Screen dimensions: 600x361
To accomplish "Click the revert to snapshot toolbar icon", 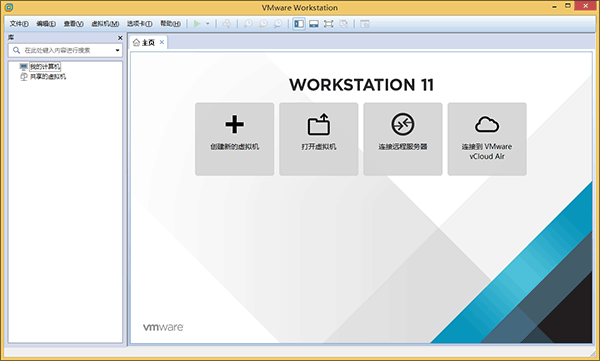I will [263, 24].
